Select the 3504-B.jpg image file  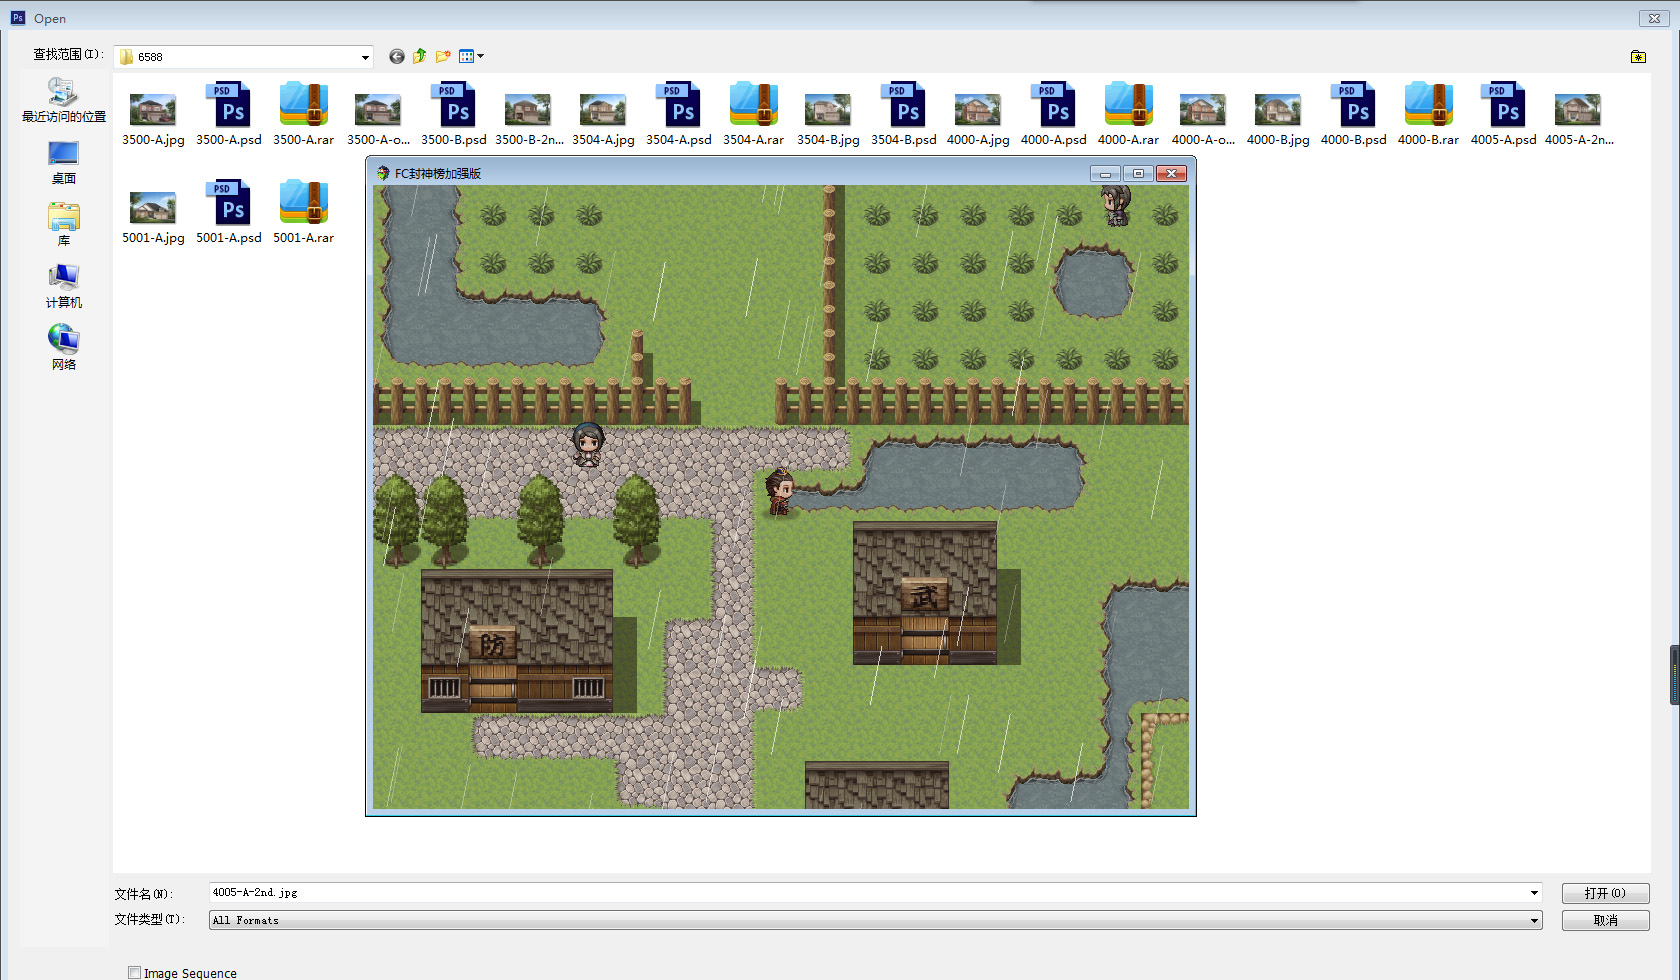coord(828,108)
